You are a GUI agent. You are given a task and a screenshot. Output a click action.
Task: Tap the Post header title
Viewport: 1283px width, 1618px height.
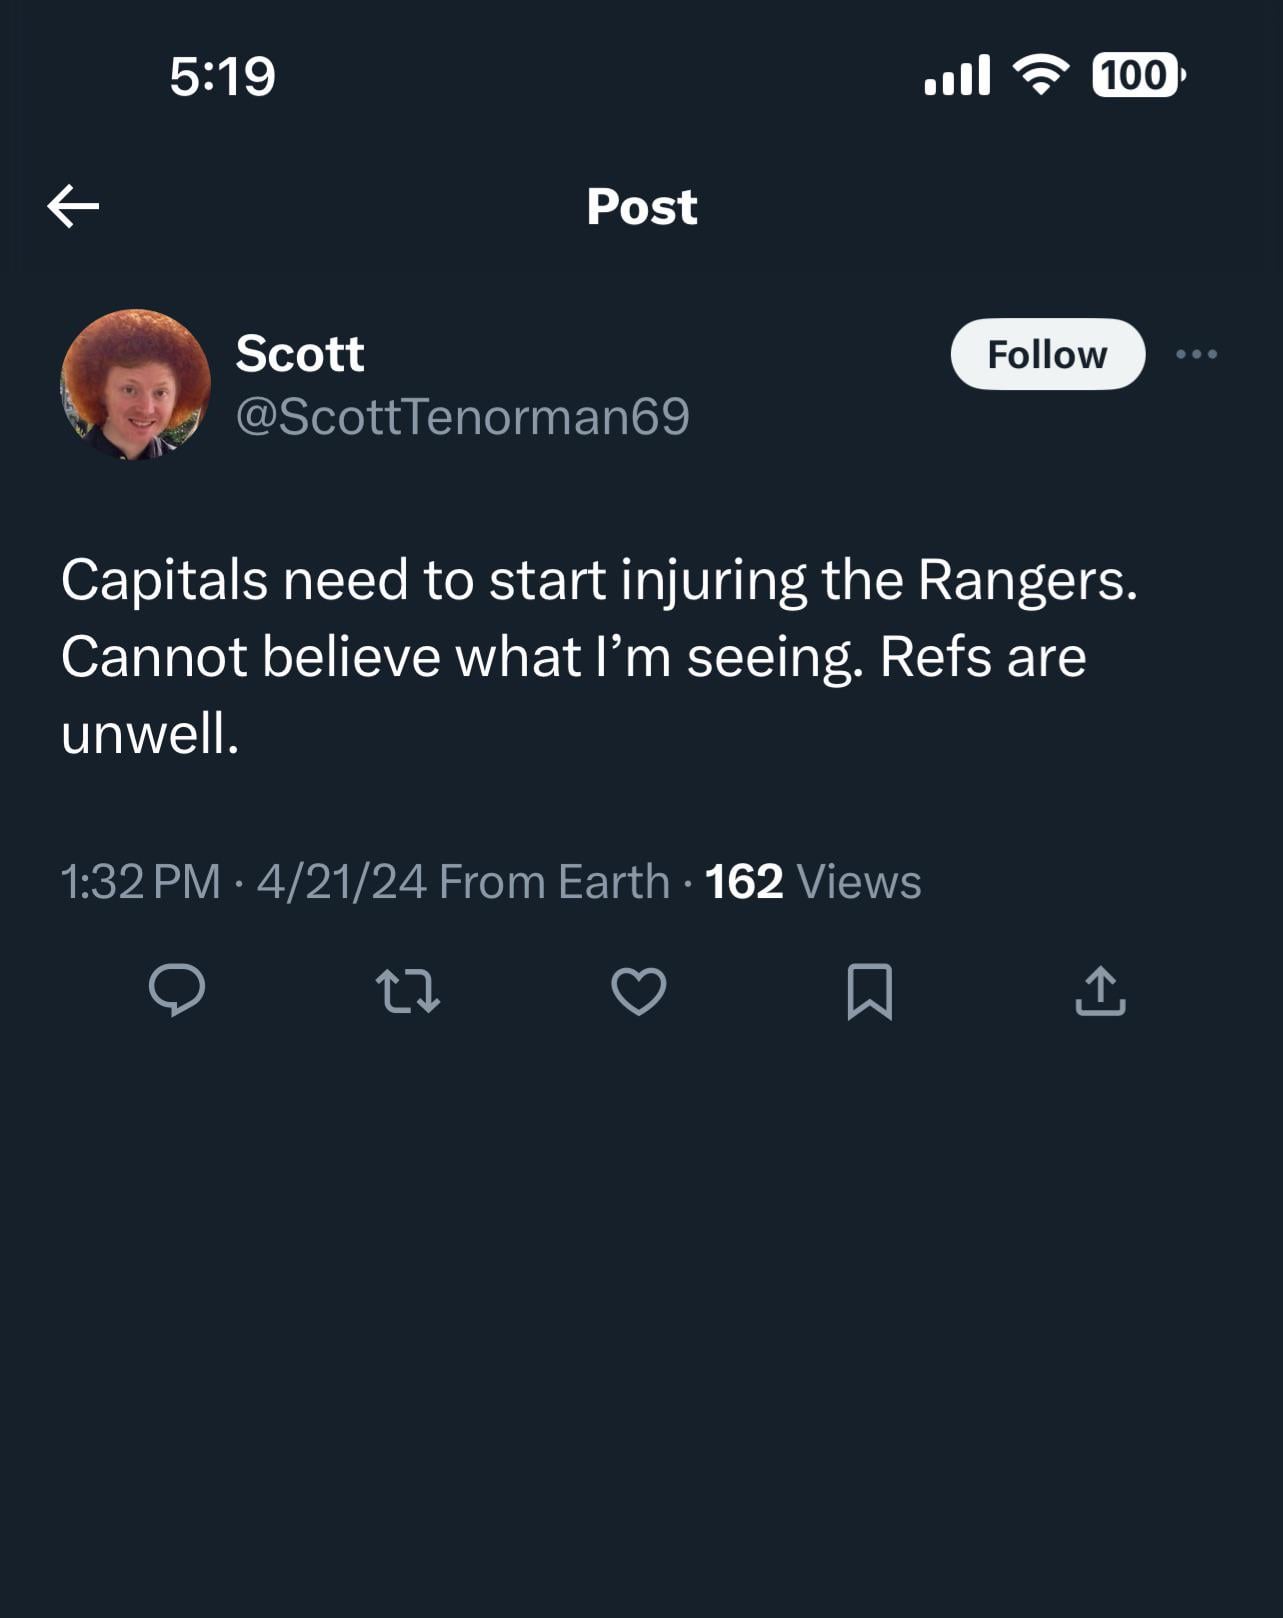pos(641,207)
